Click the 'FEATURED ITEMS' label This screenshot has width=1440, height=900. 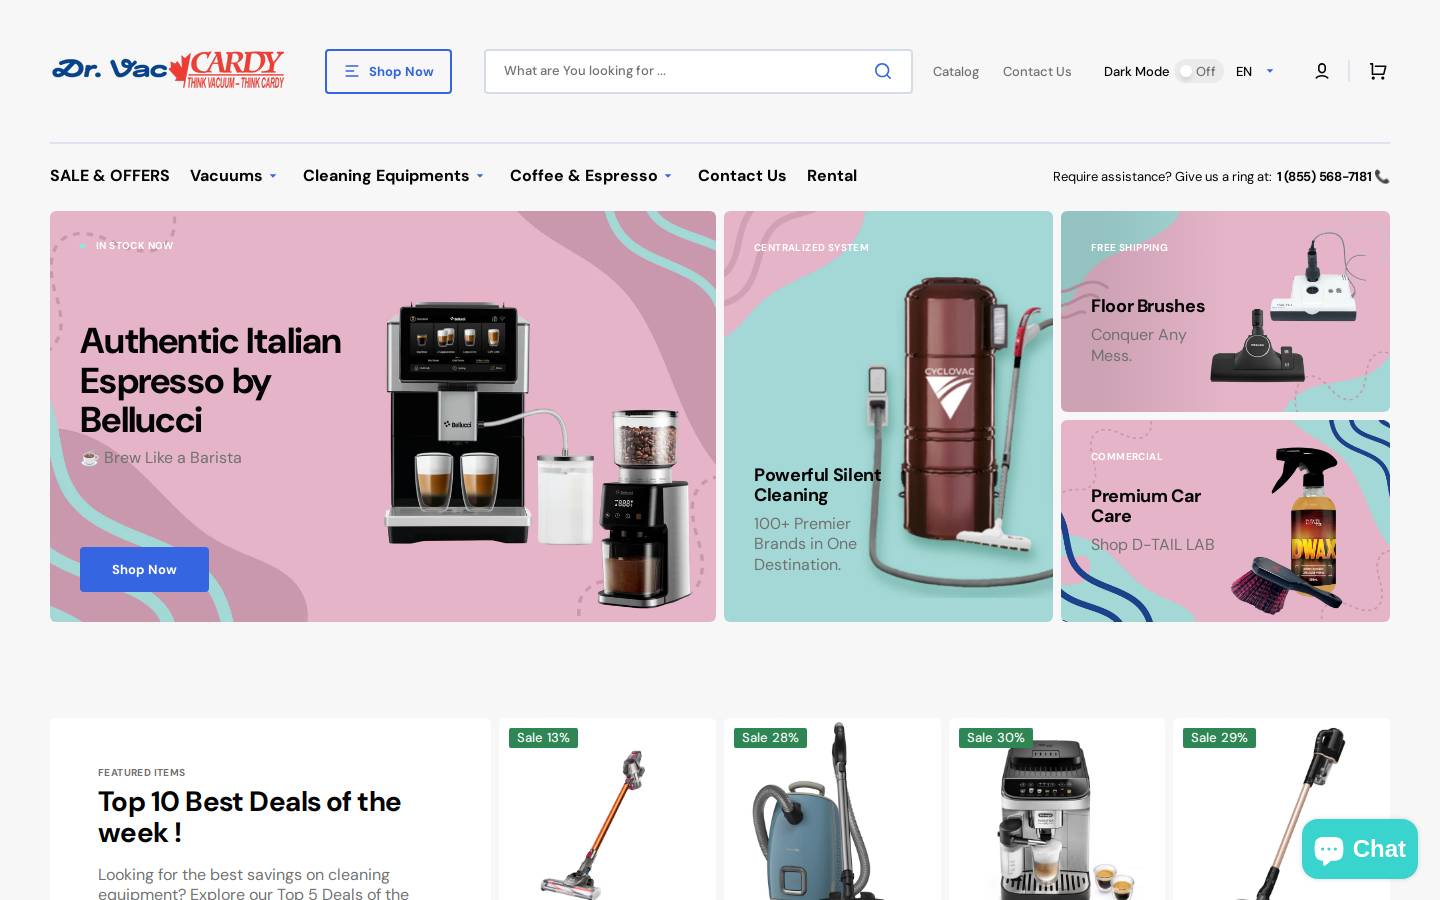point(141,772)
